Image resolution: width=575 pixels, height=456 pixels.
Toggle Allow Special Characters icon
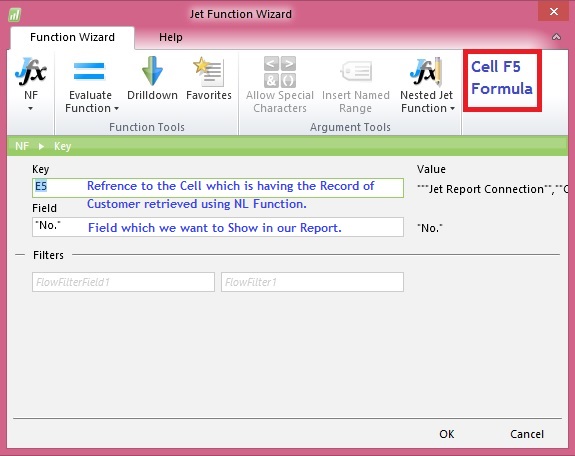280,72
